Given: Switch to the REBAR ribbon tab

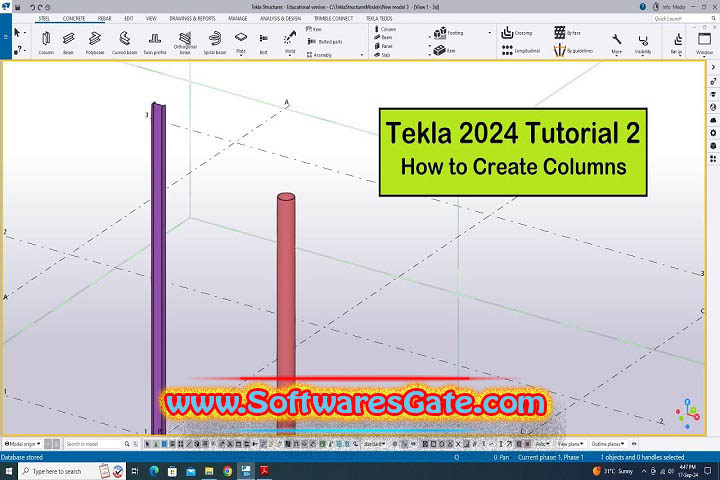Looking at the screenshot, I should click(x=104, y=18).
